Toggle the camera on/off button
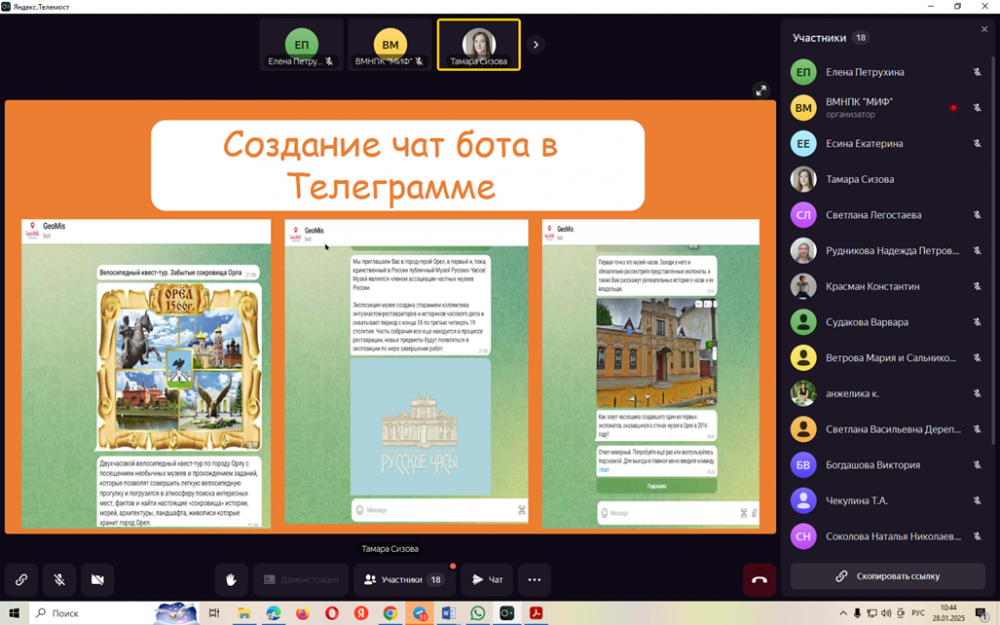1000x625 pixels. (97, 579)
